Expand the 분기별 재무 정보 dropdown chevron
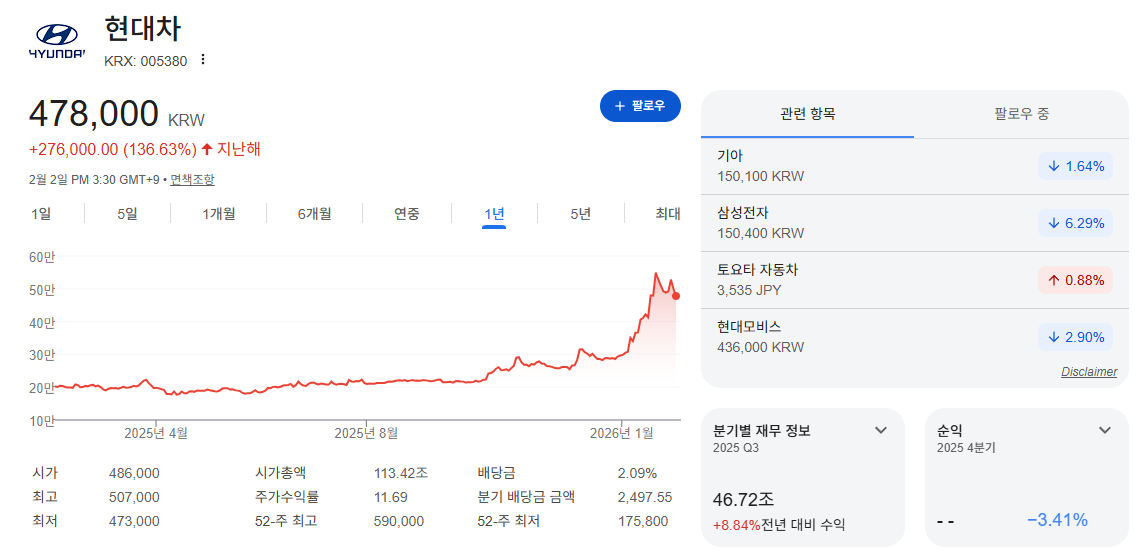Screen dimensions: 1148x560 (881, 430)
